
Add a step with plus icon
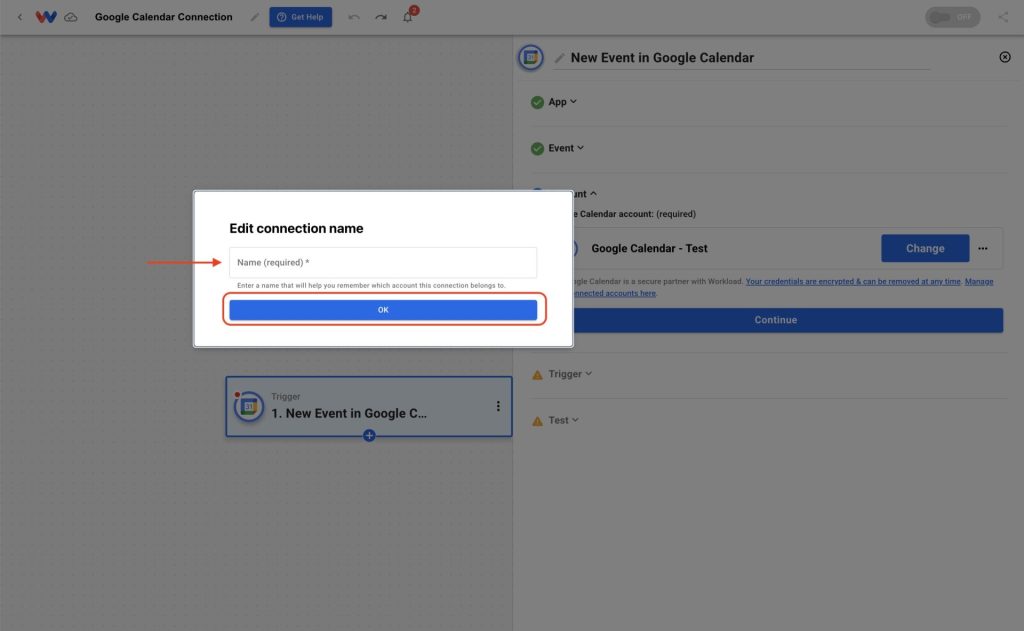coord(369,436)
